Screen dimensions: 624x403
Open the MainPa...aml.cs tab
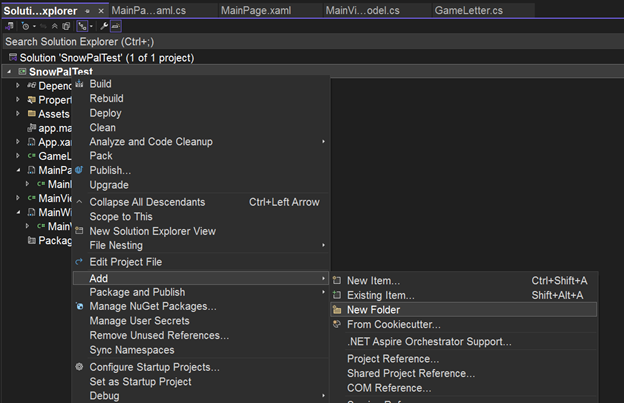point(164,10)
